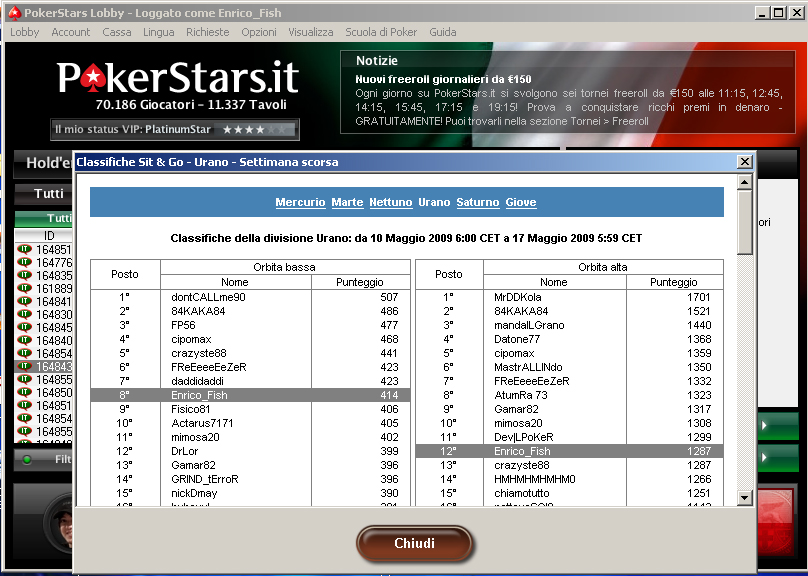Image resolution: width=808 pixels, height=576 pixels.
Task: Click the Orbita alta table header
Action: (602, 267)
